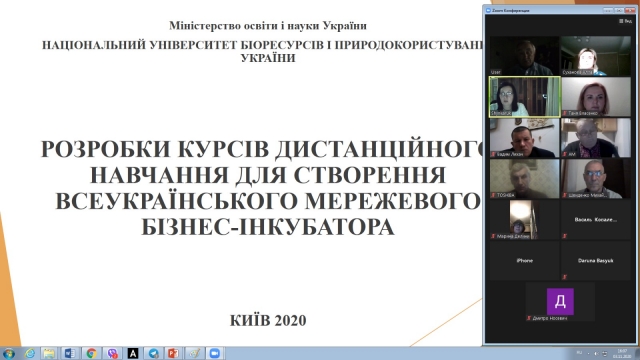
Task: Open the black 'A' app in taskbar
Action: click(x=133, y=353)
